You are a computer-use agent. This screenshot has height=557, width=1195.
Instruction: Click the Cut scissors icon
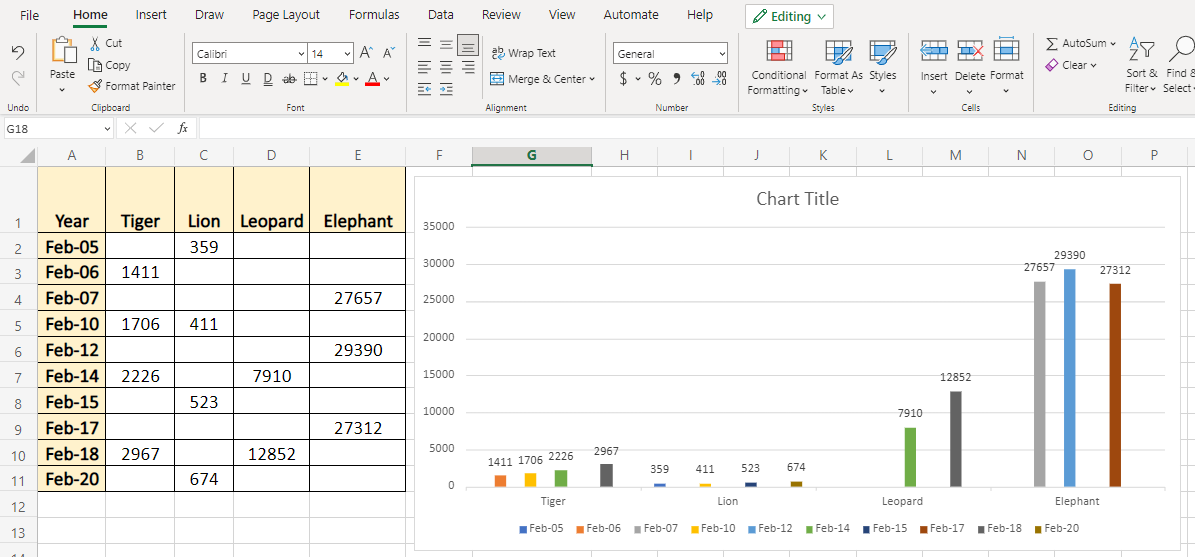(x=95, y=43)
